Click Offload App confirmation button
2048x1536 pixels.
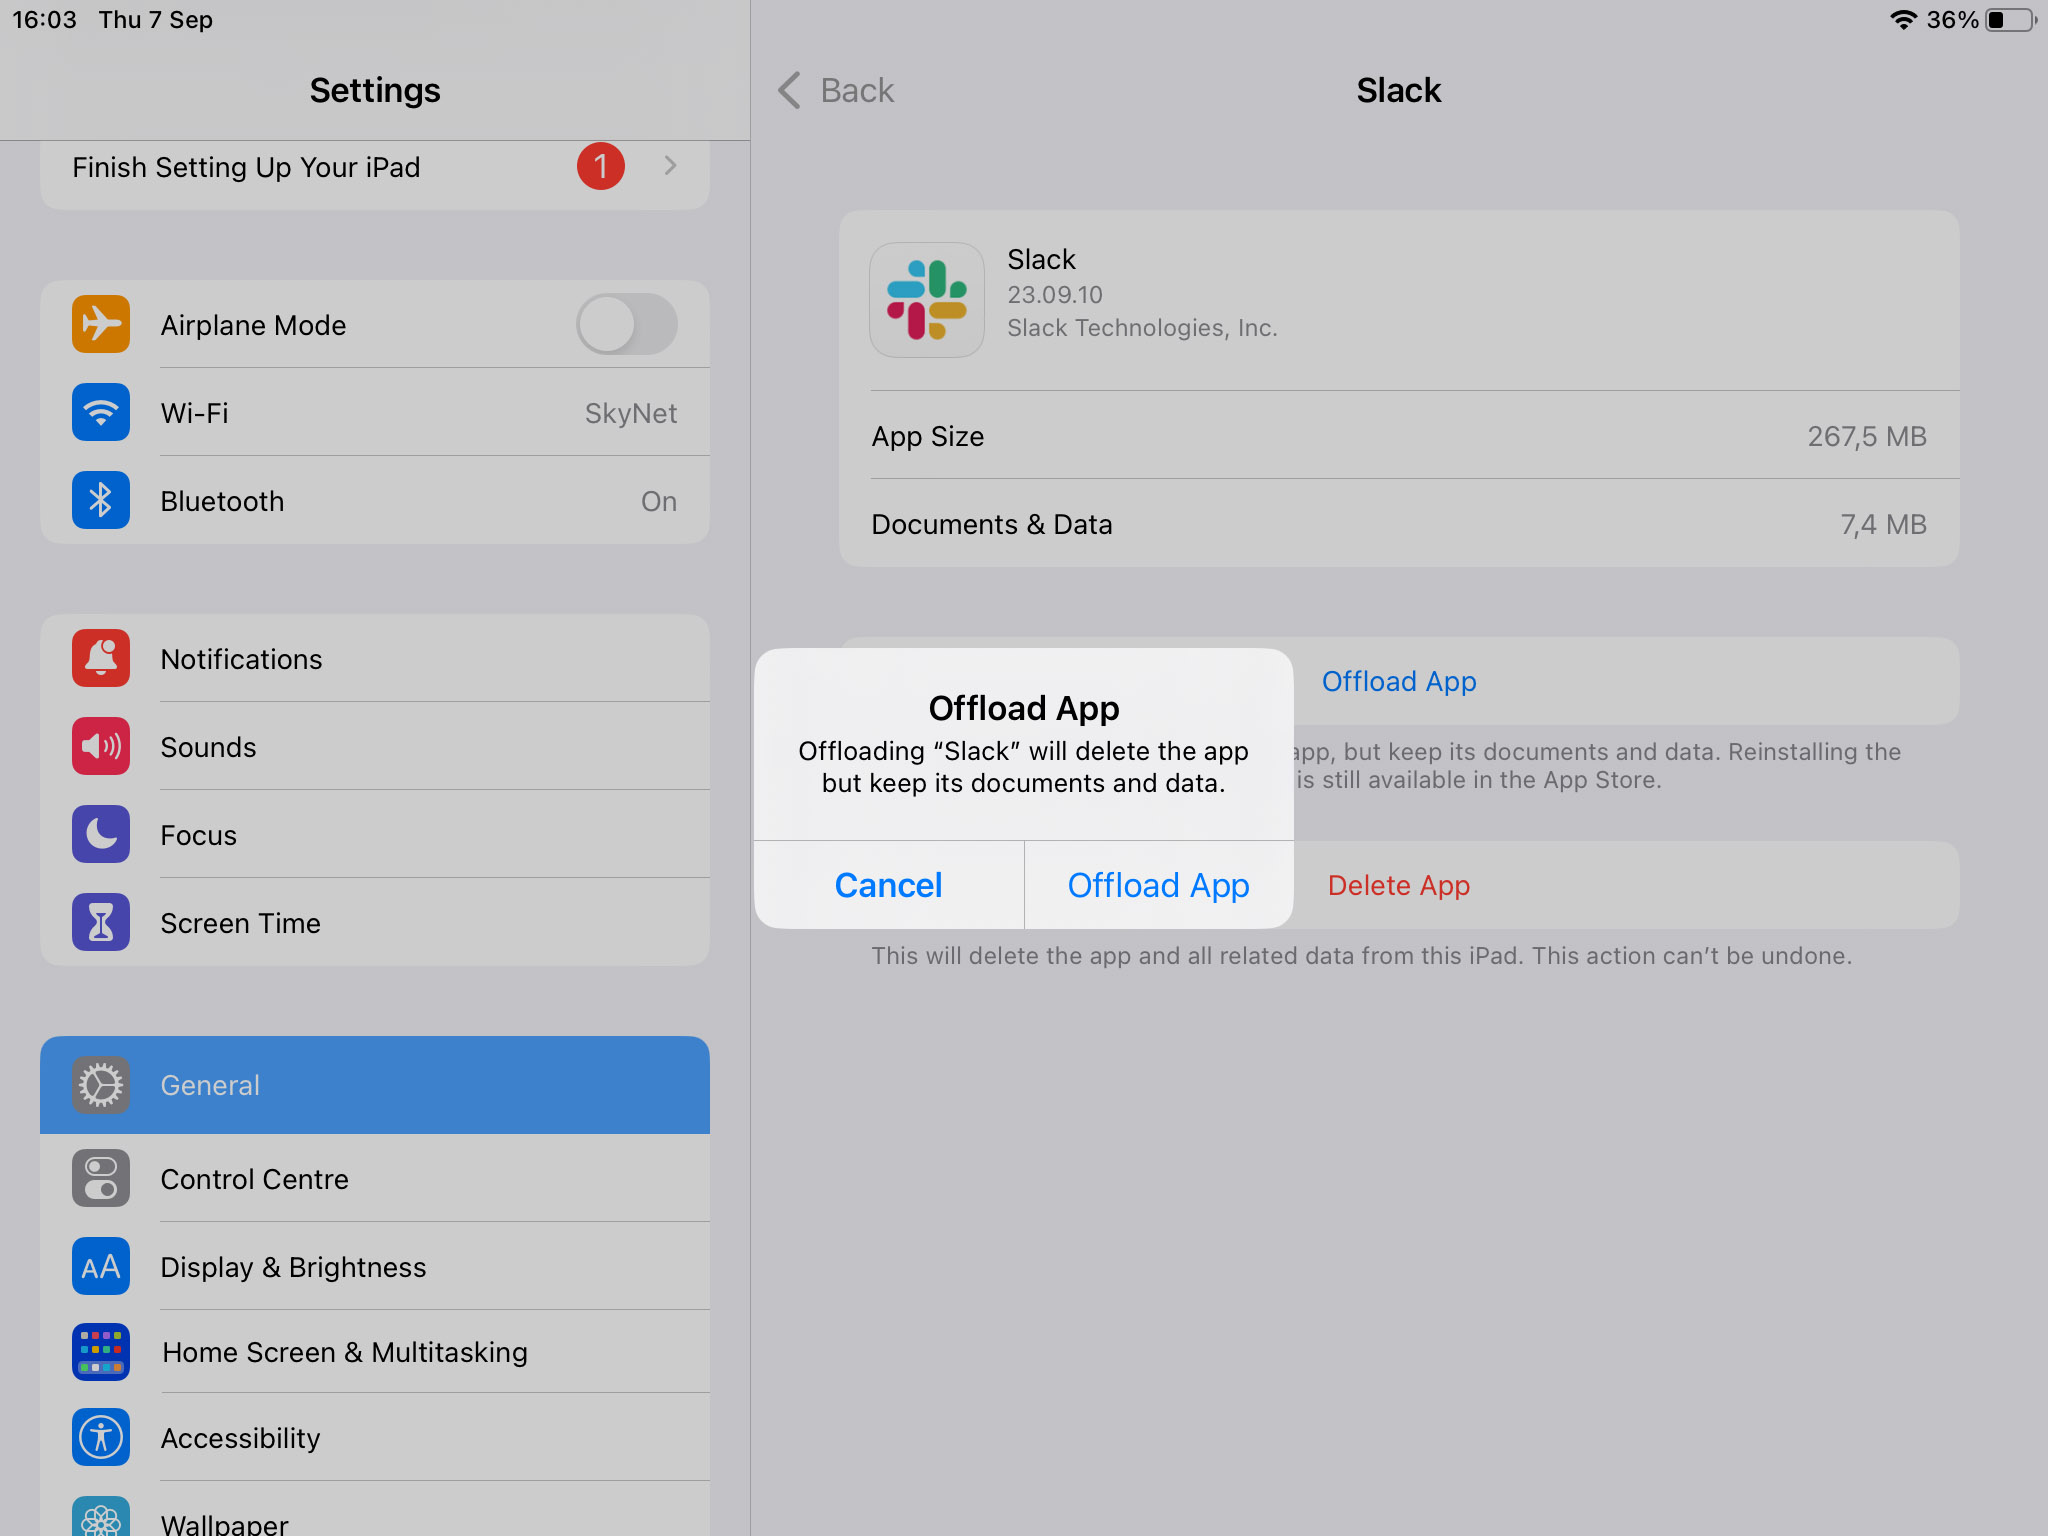(x=1158, y=883)
